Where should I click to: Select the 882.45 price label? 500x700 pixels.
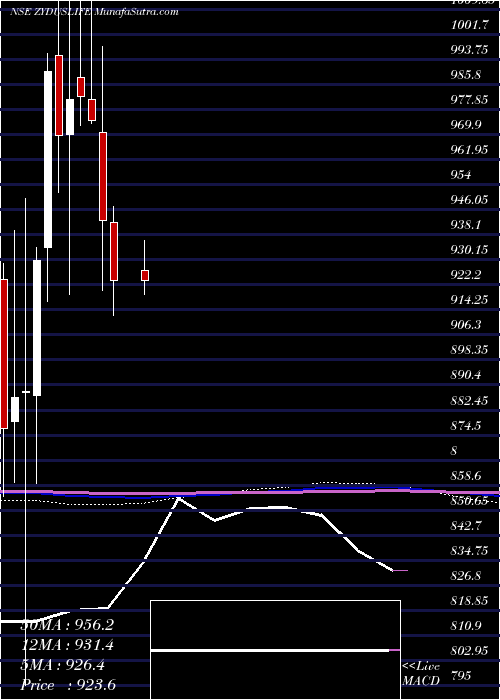point(469,400)
